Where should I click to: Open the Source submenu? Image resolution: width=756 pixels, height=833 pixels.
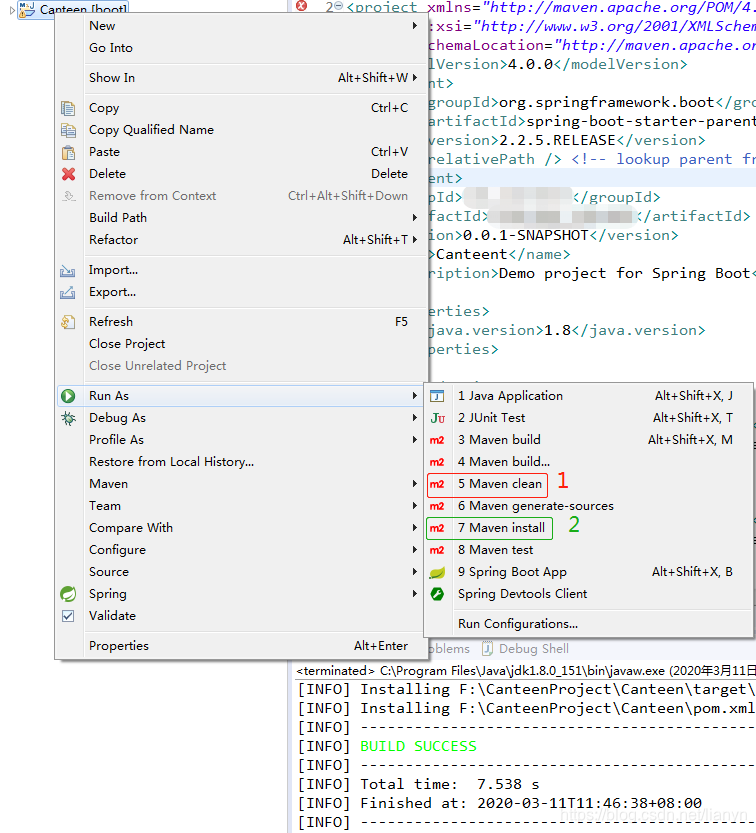pyautogui.click(x=242, y=572)
